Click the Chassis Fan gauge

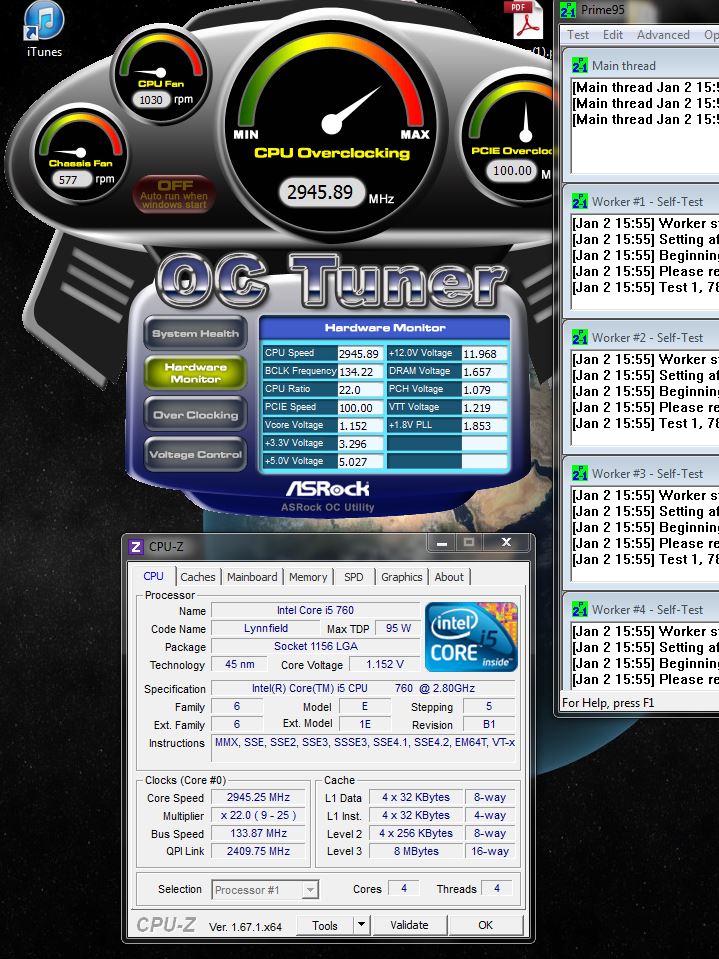coord(80,152)
